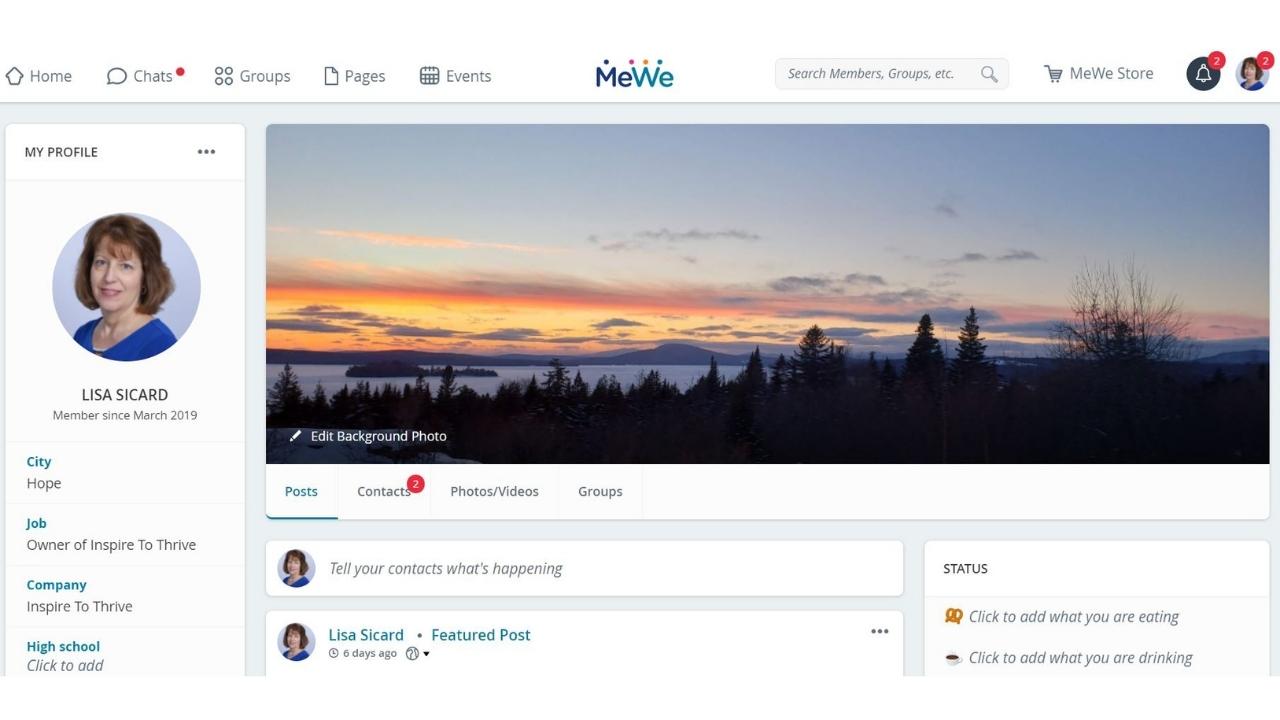This screenshot has height=720, width=1280.
Task: Click the Featured post author avatar
Action: pos(296,642)
